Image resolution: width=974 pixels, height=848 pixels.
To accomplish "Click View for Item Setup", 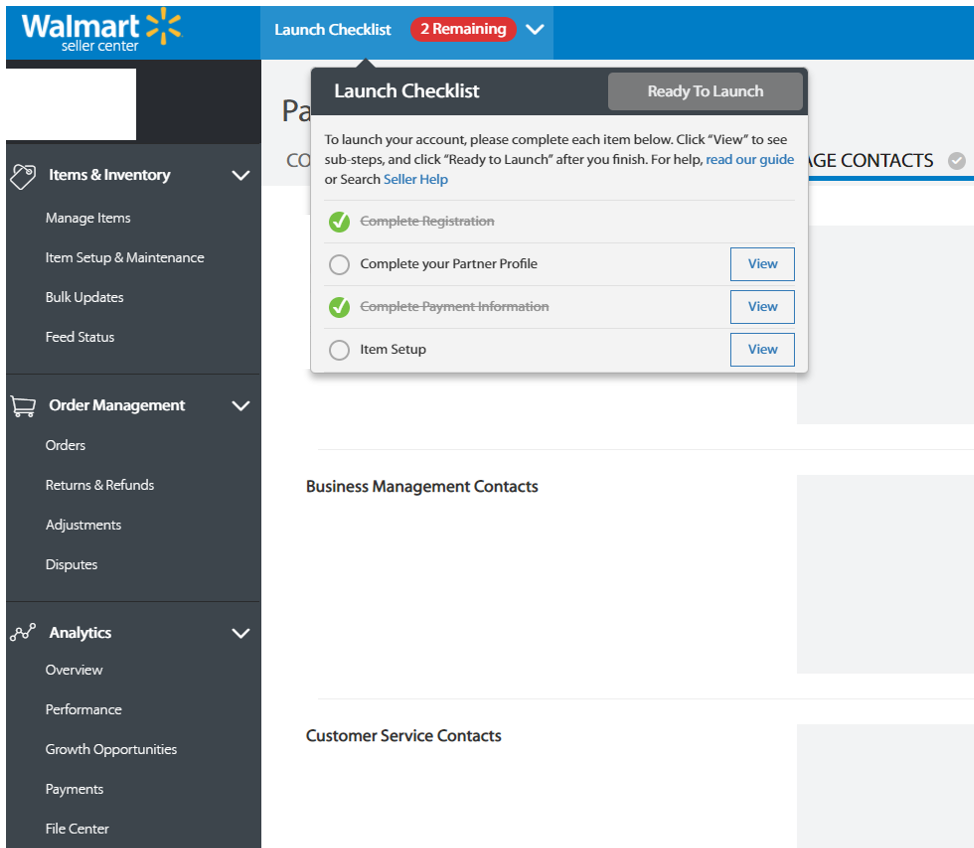I will point(762,350).
